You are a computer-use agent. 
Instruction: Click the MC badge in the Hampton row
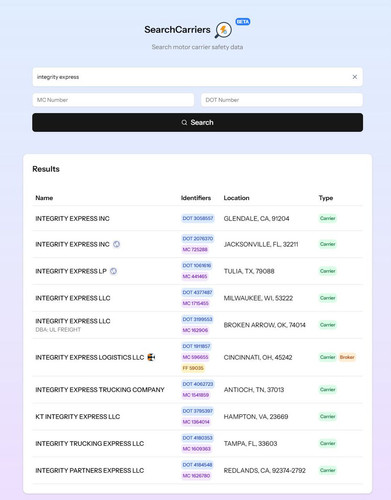click(x=196, y=422)
